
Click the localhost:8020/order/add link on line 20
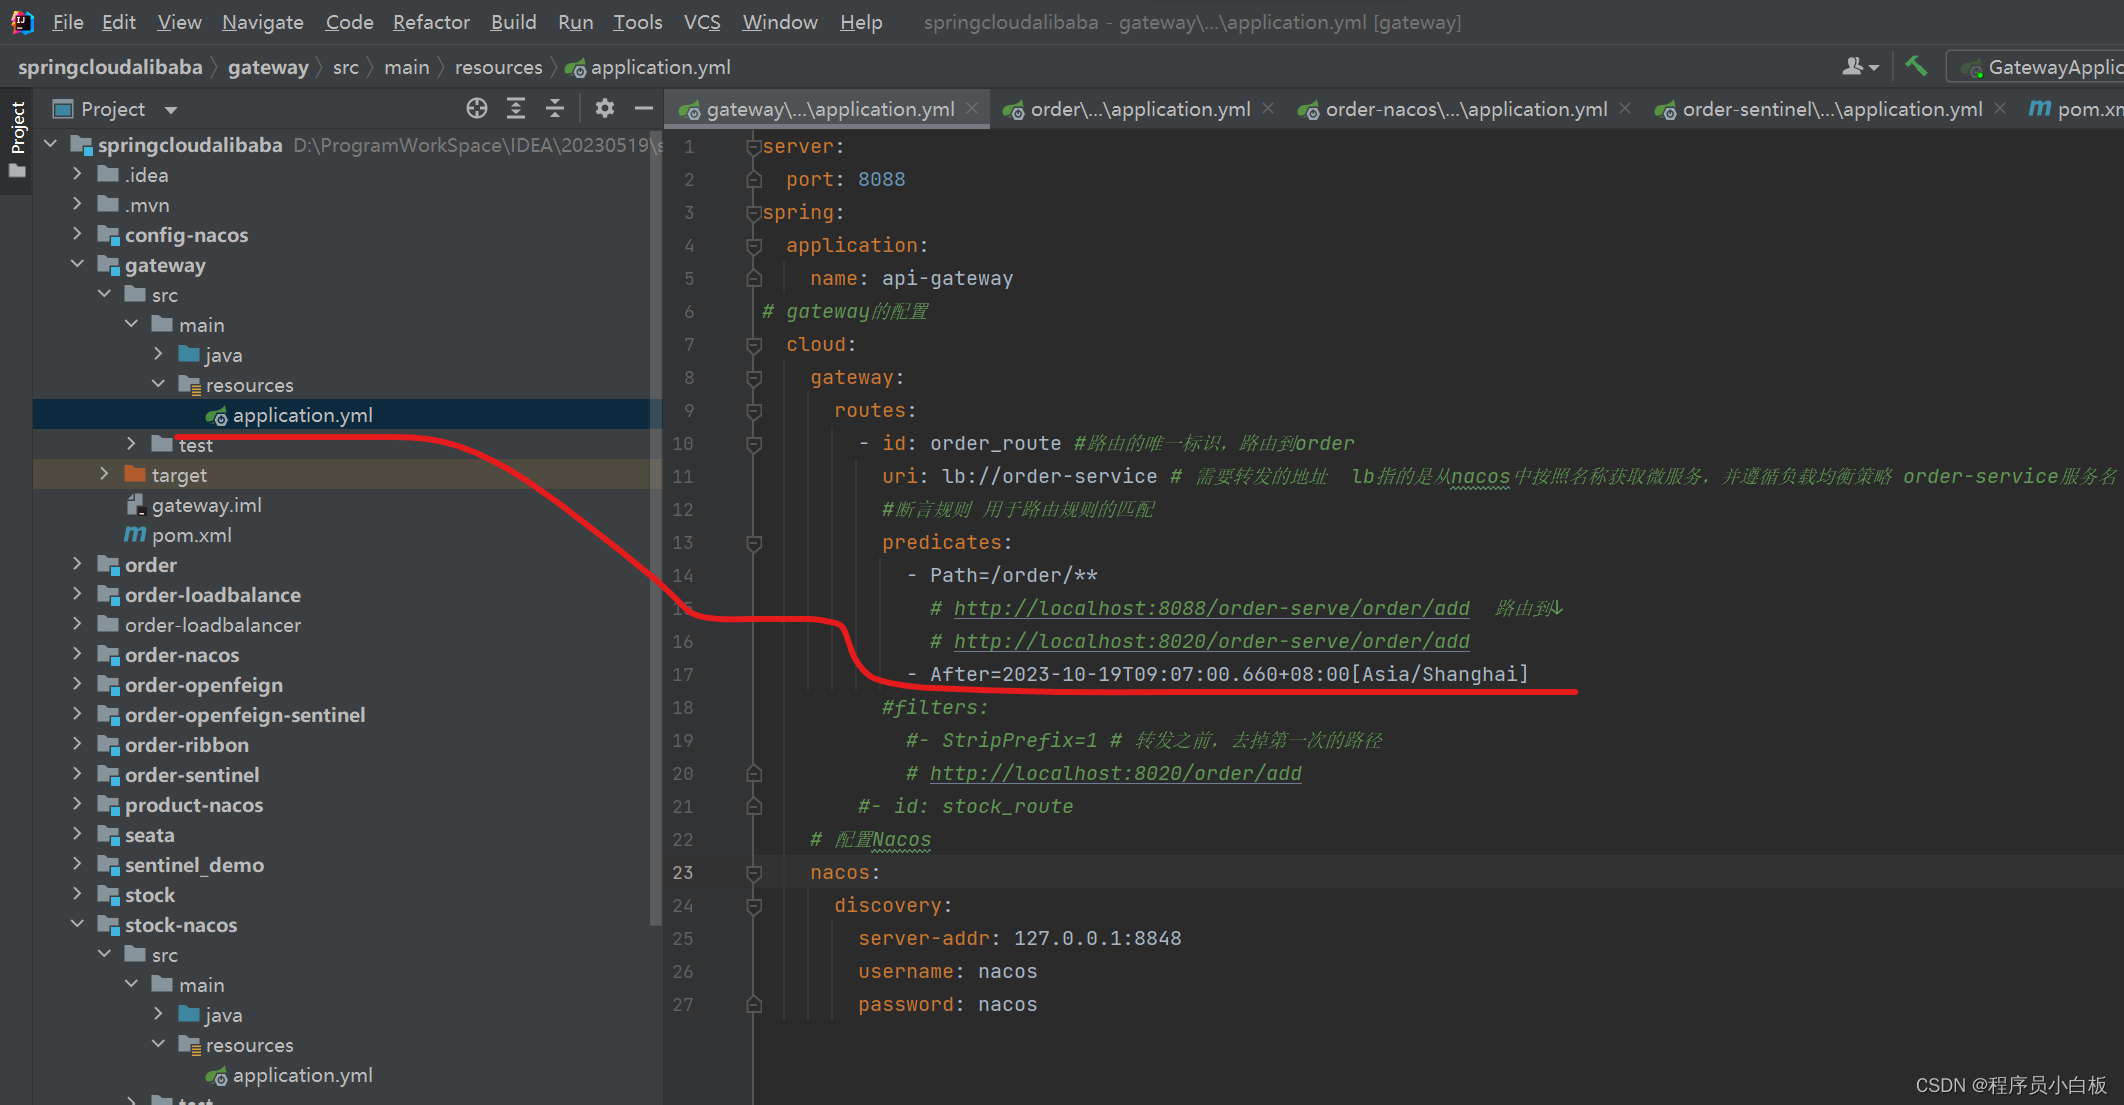1115,773
